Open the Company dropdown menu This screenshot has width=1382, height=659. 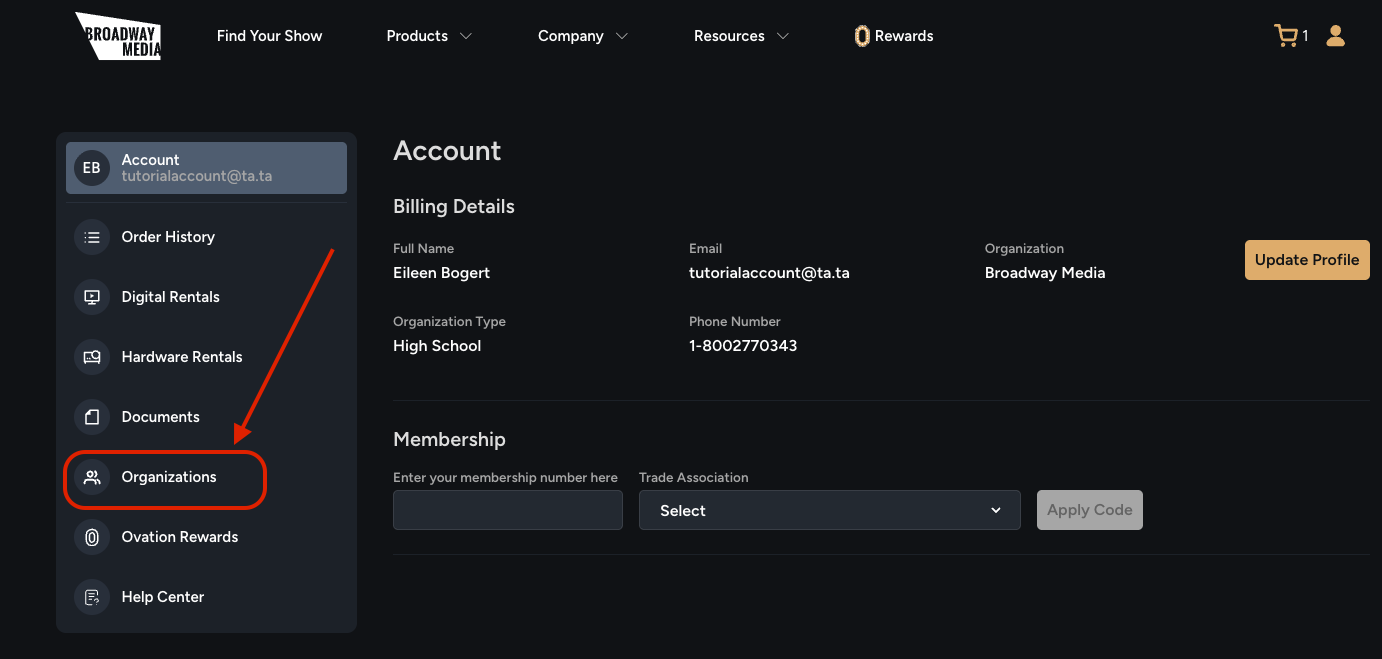(582, 35)
